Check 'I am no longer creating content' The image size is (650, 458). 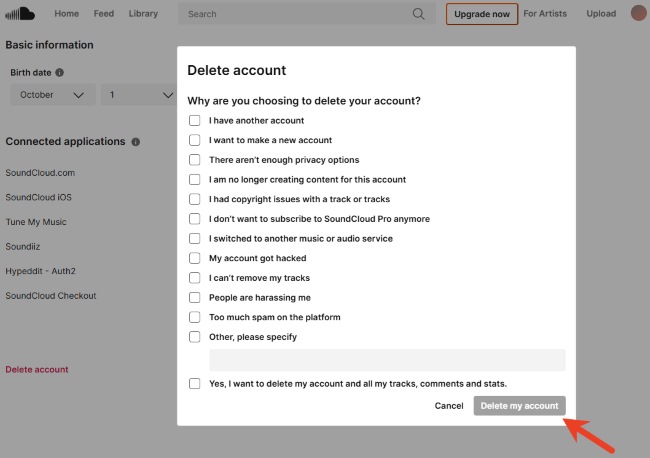click(x=194, y=179)
